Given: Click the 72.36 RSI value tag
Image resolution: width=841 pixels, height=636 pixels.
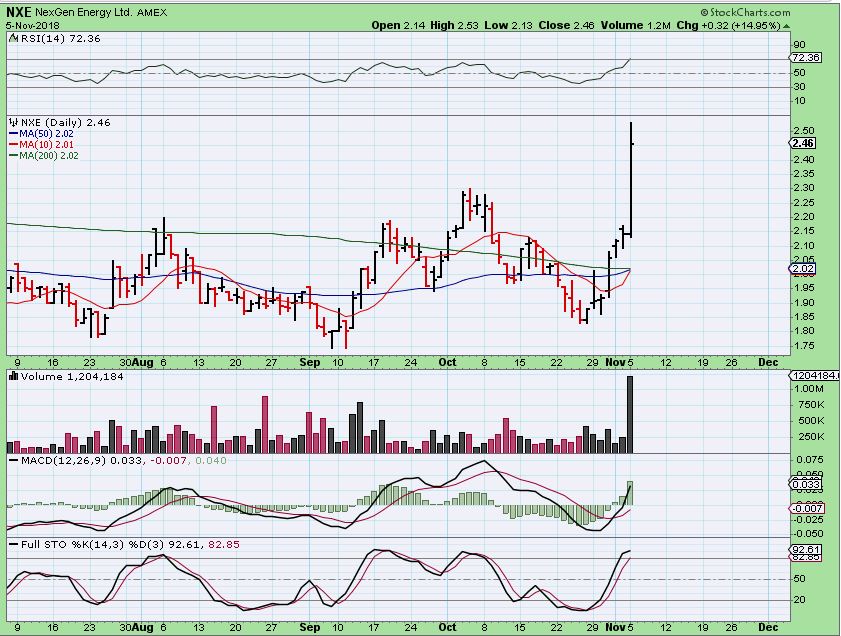Looking at the screenshot, I should (804, 59).
